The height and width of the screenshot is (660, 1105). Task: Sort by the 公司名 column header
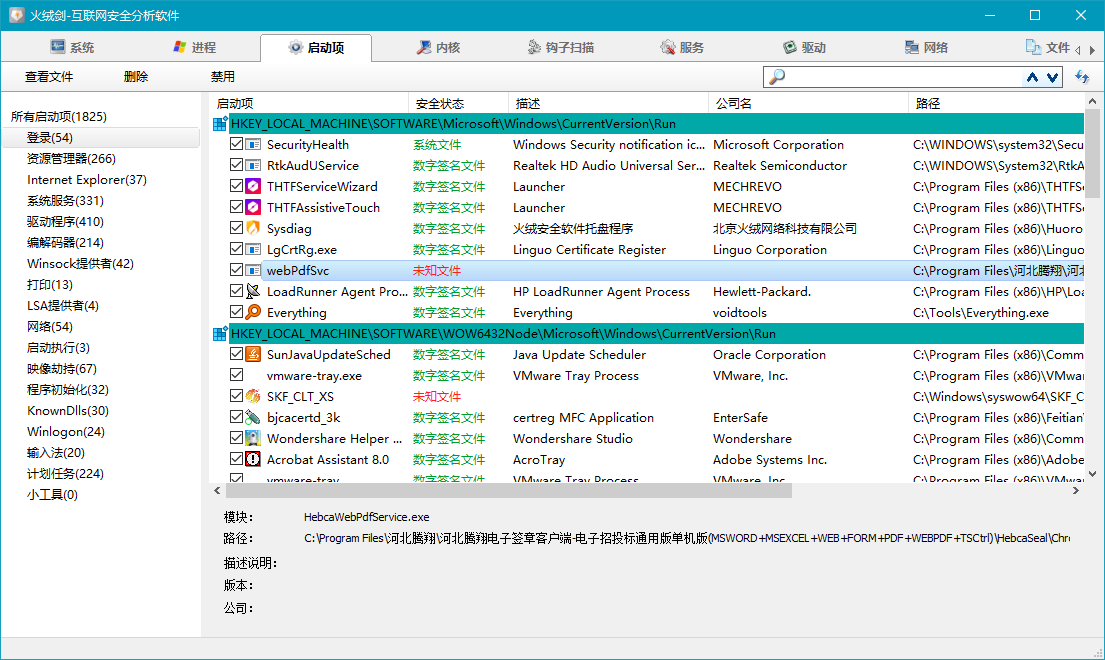point(808,104)
